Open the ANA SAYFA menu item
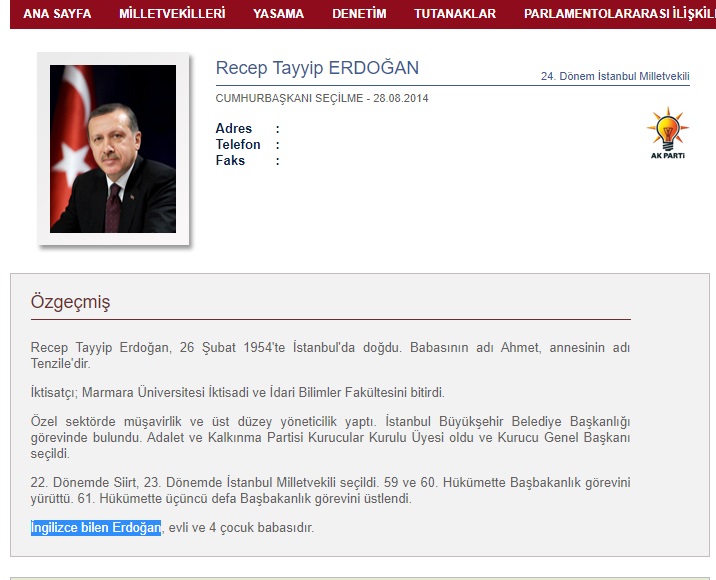The image size is (716, 580). pyautogui.click(x=57, y=14)
